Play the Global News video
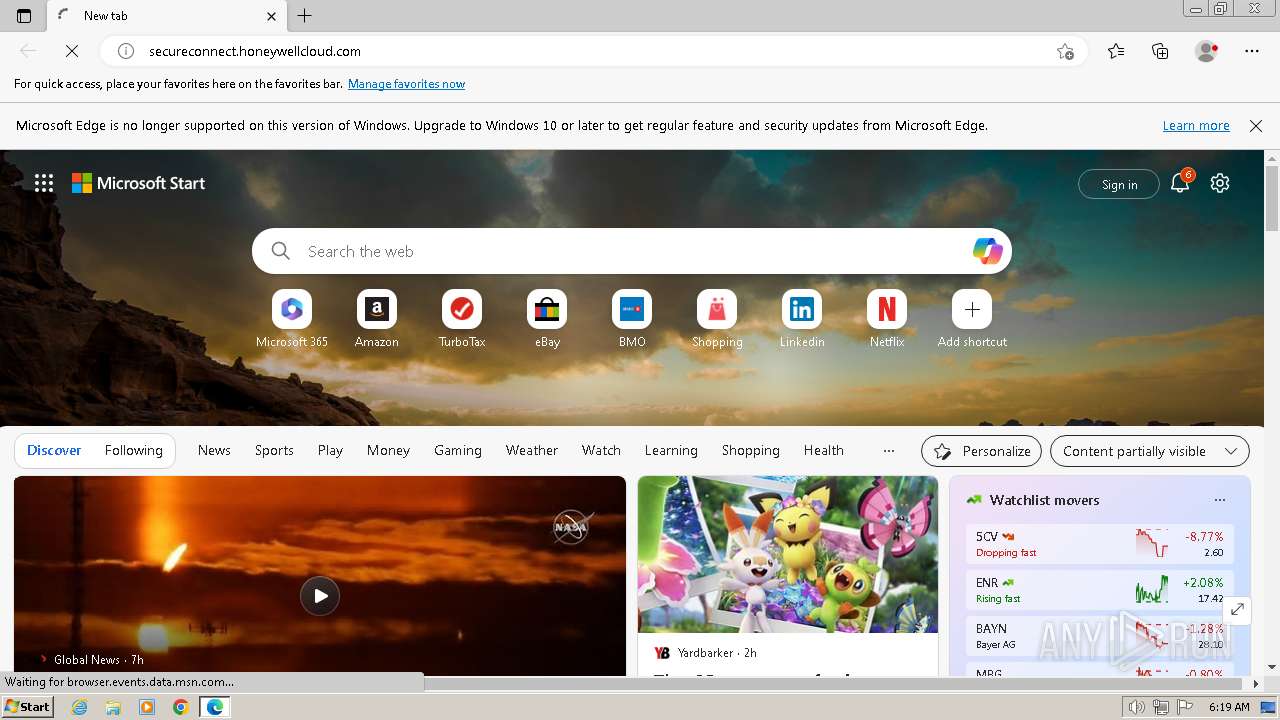1280x720 pixels. coord(320,596)
